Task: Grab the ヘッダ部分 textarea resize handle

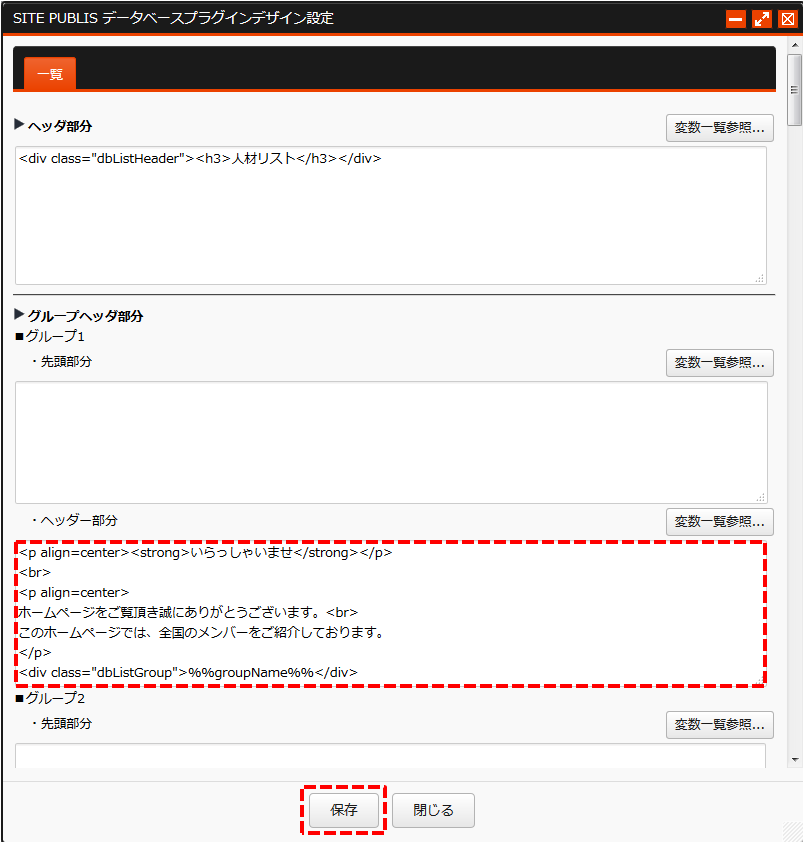Action: (x=760, y=278)
